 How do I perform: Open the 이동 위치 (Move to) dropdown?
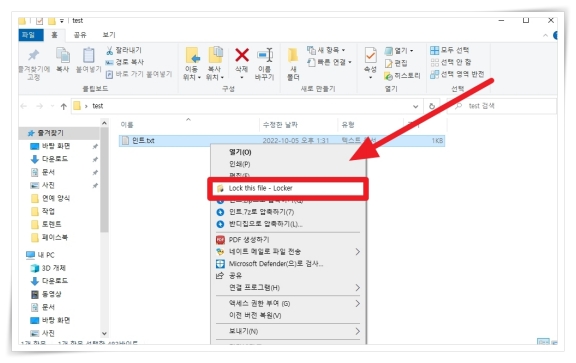coord(192,64)
